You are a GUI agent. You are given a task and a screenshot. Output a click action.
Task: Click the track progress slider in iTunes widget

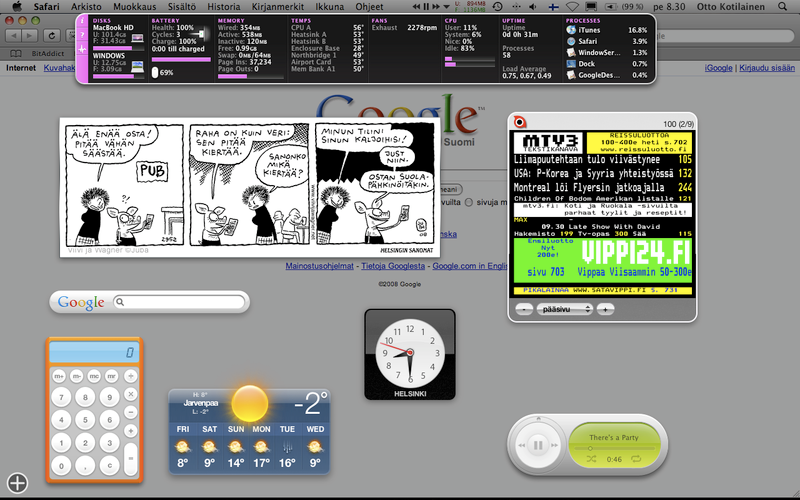coord(614,448)
